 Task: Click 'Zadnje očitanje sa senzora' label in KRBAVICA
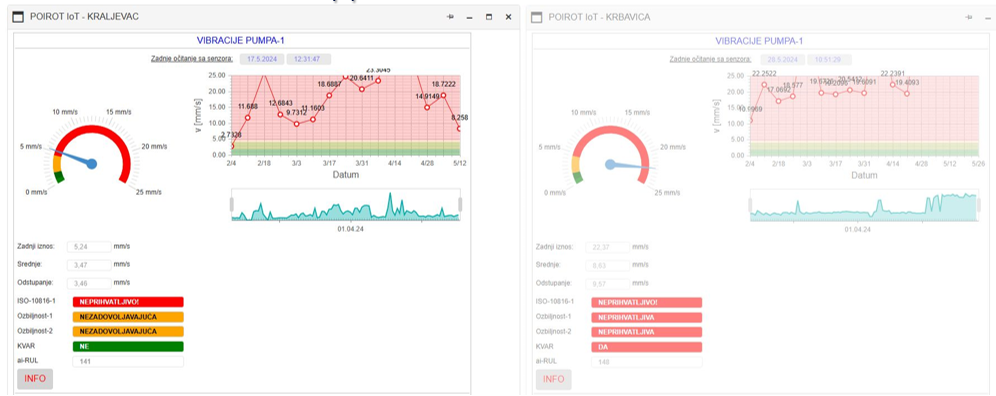click(710, 59)
